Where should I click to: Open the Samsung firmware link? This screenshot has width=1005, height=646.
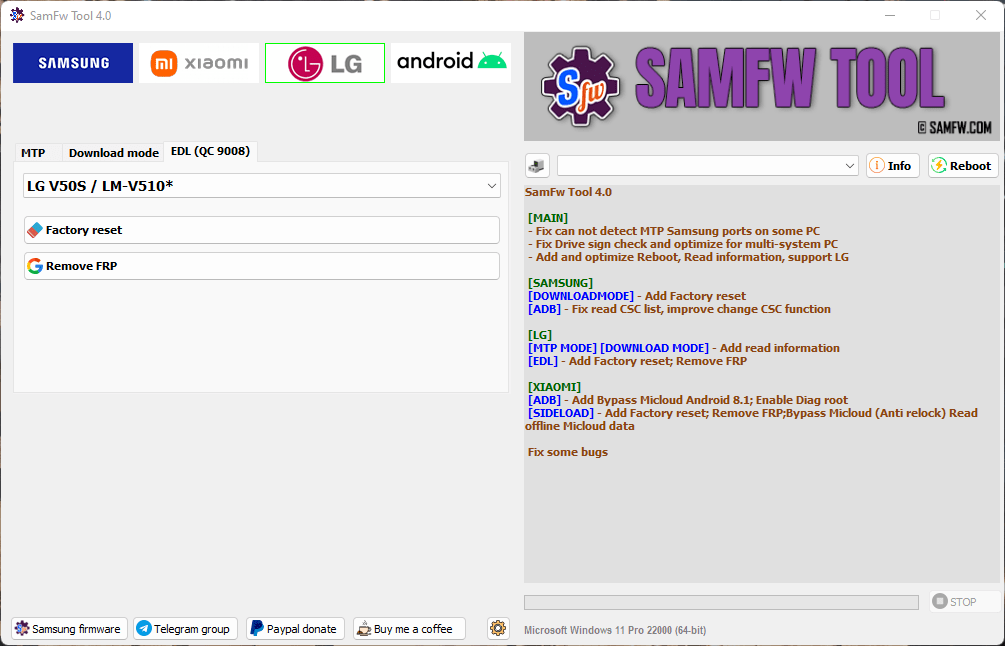[69, 629]
